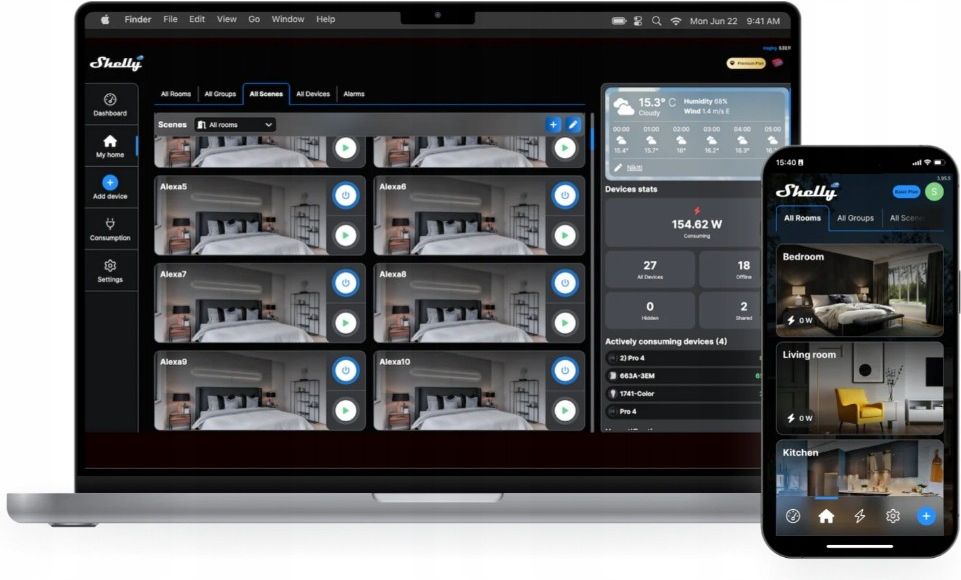The height and width of the screenshot is (580, 961).
Task: Open the Consumption plug icon
Action: click(110, 224)
